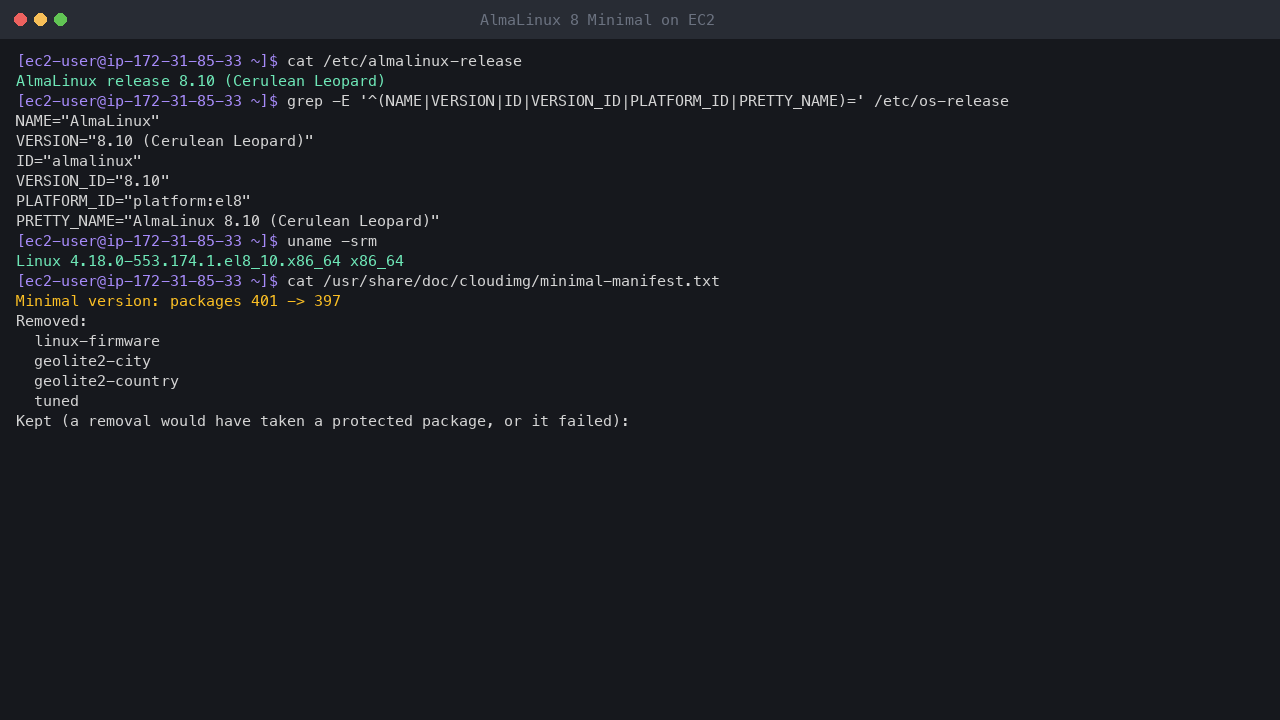Select the ID="almalinux" line

coord(79,161)
